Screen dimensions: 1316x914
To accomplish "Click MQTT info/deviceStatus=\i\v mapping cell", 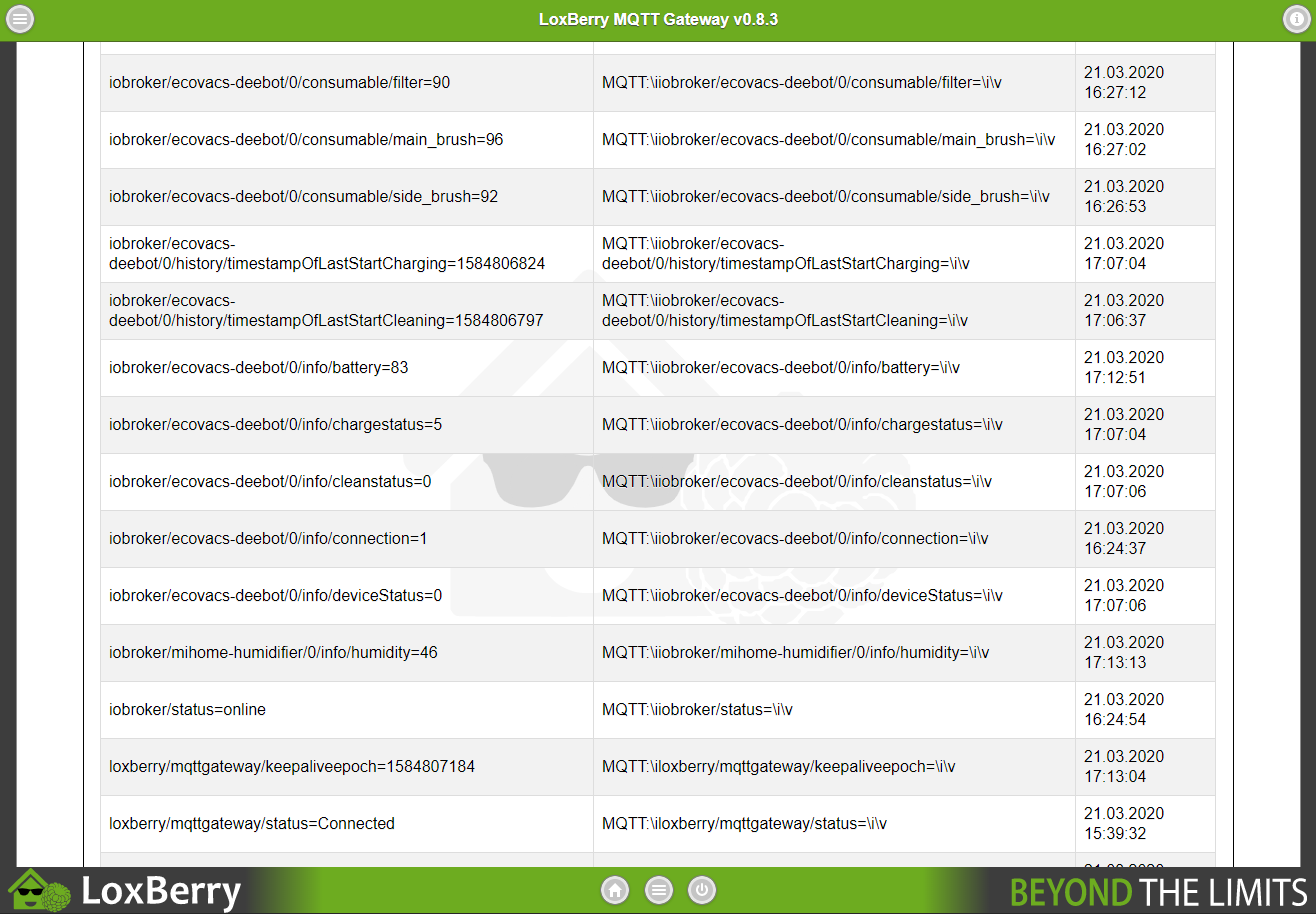I will click(834, 596).
